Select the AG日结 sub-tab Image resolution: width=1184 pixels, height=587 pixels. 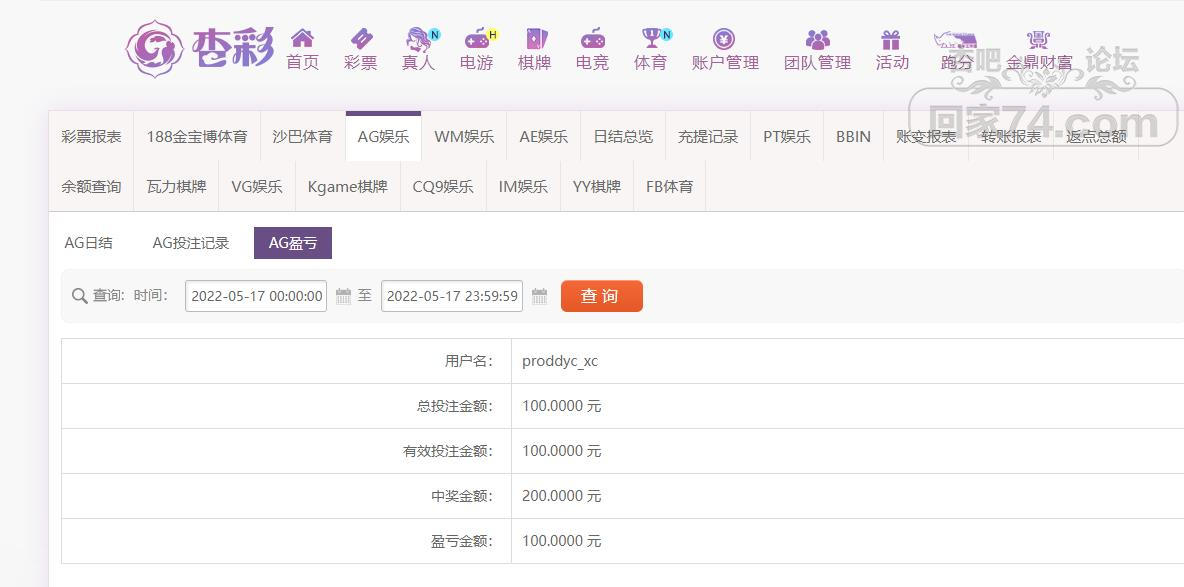88,243
